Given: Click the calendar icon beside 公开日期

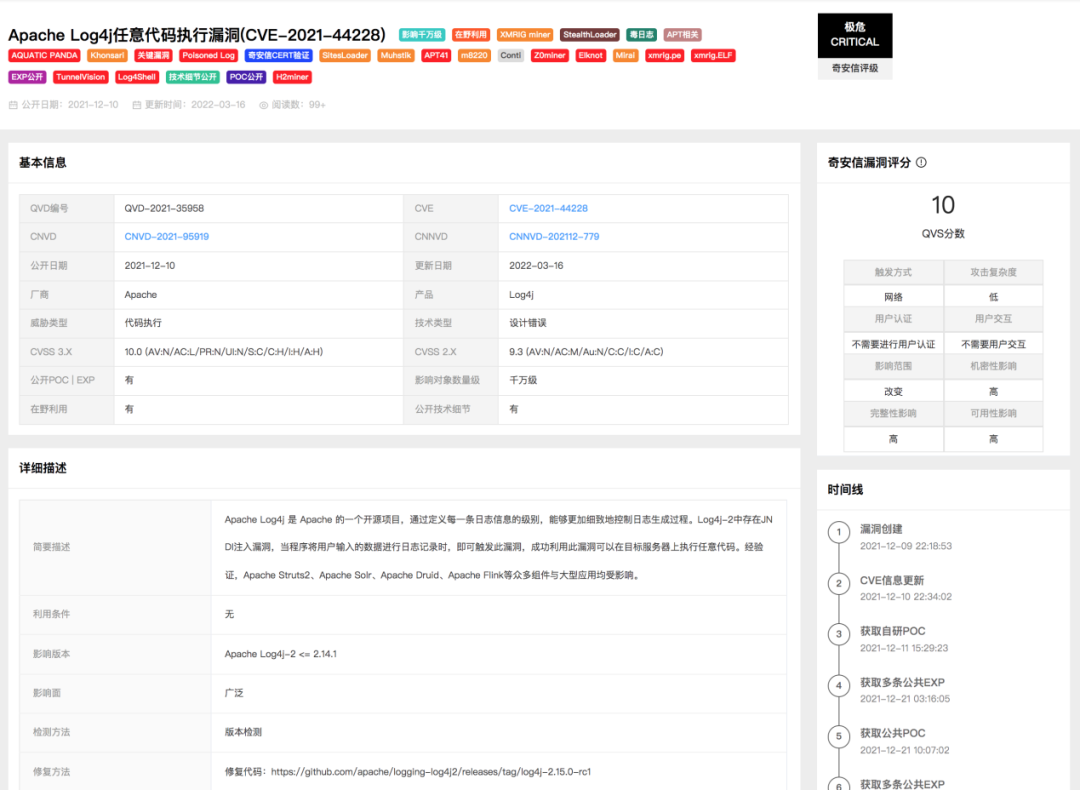Looking at the screenshot, I should (13, 105).
